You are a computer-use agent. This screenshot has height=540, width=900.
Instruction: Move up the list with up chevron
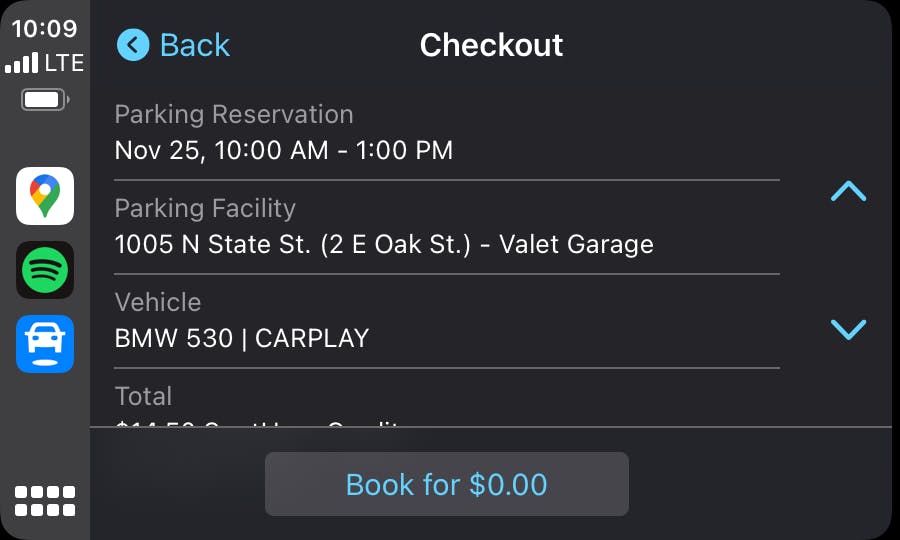(848, 191)
